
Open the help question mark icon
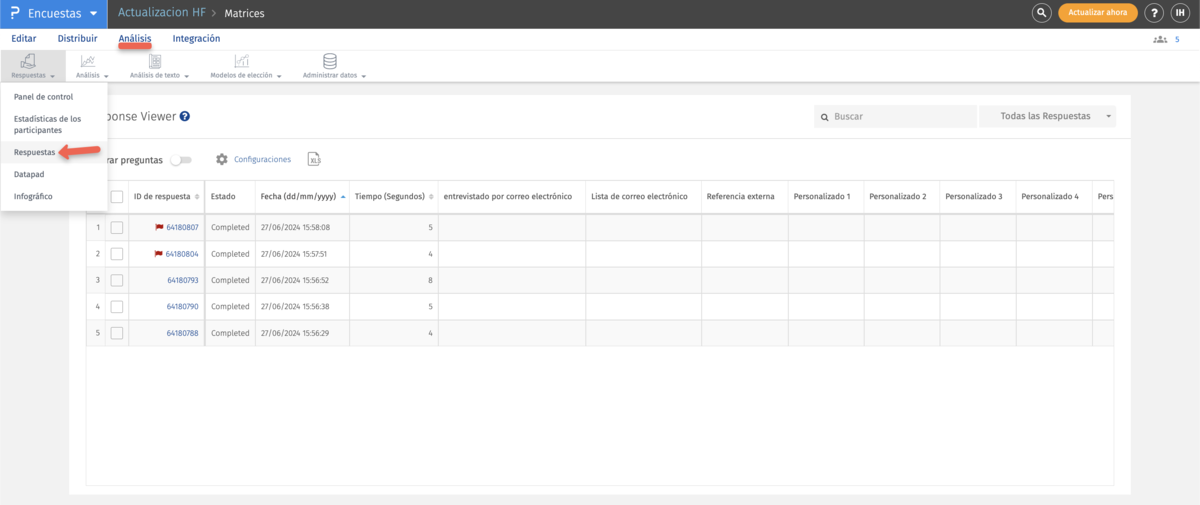coord(1153,13)
